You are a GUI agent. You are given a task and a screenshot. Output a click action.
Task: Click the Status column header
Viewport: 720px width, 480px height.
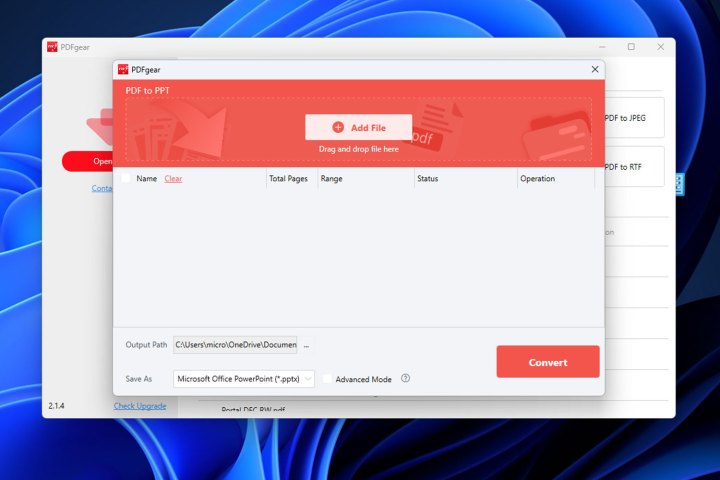pos(428,179)
